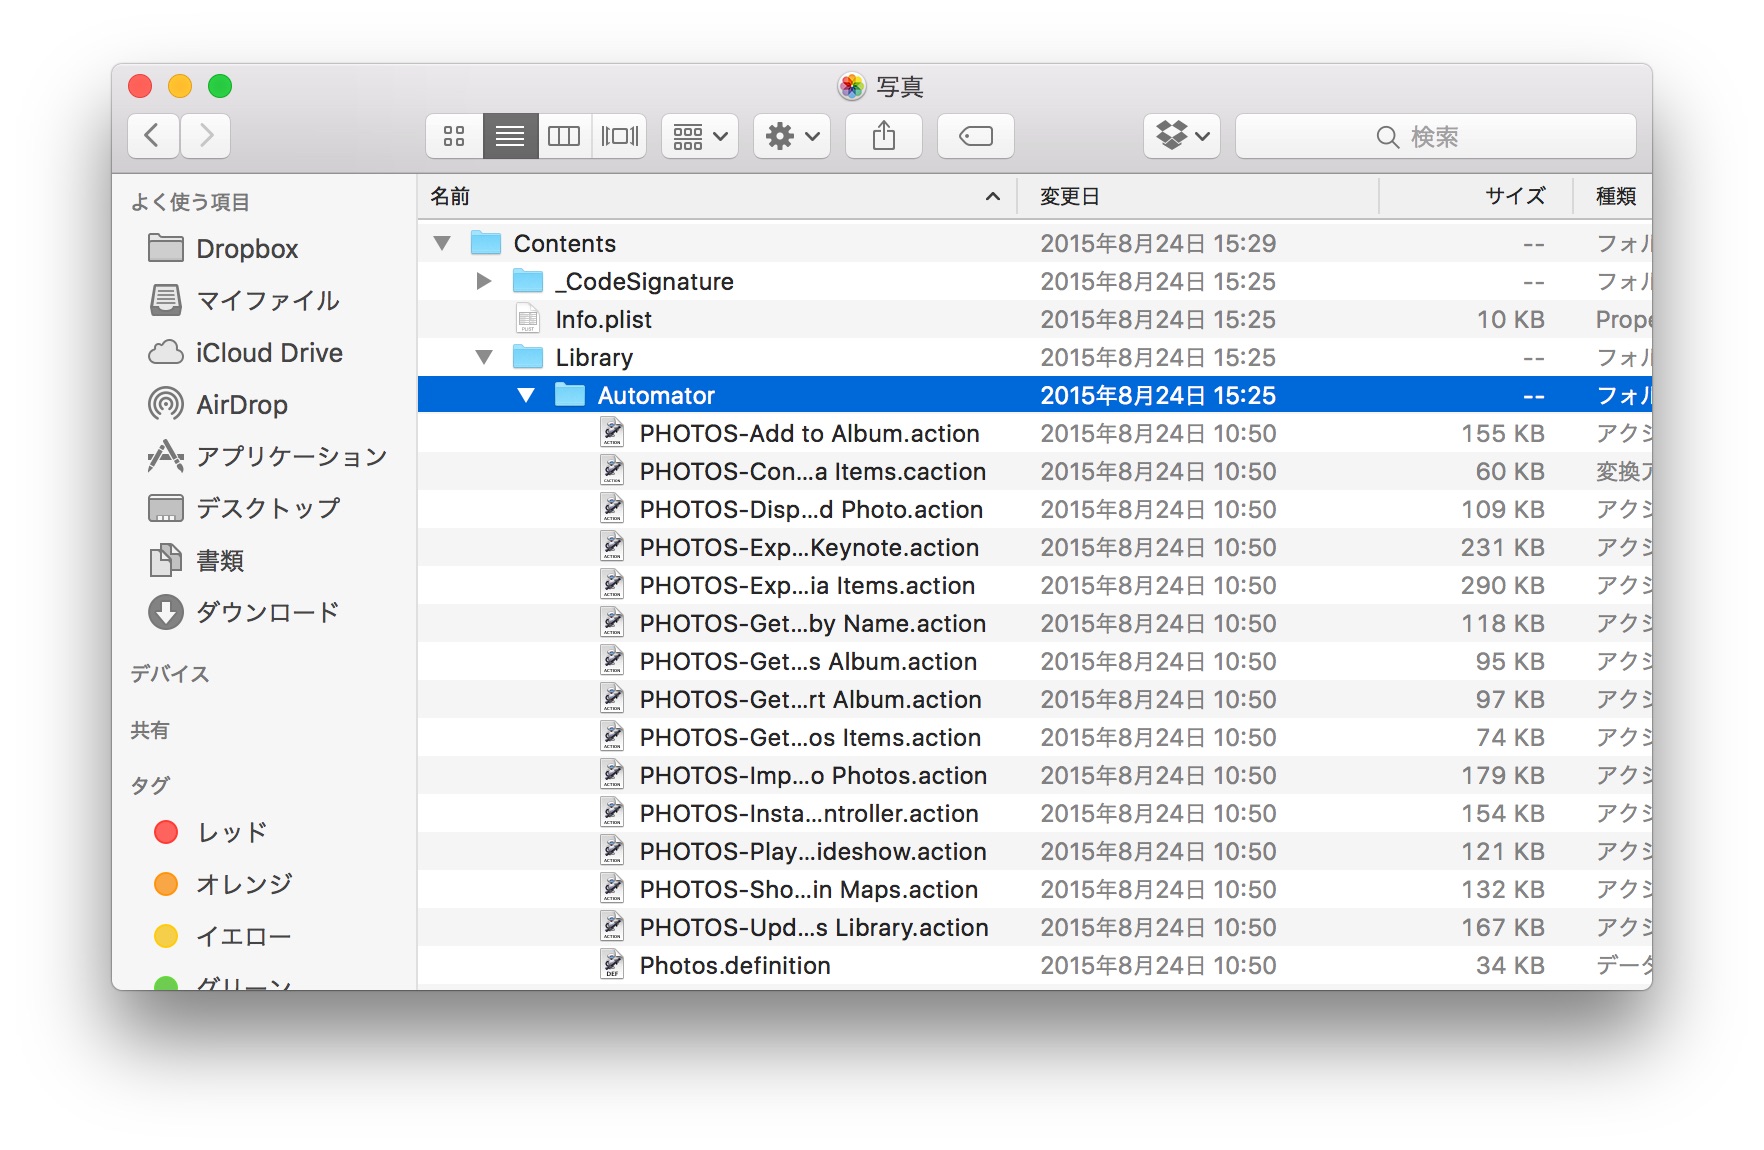Open AirDrop in the sidebar
This screenshot has height=1150, width=1764.
pos(218,405)
